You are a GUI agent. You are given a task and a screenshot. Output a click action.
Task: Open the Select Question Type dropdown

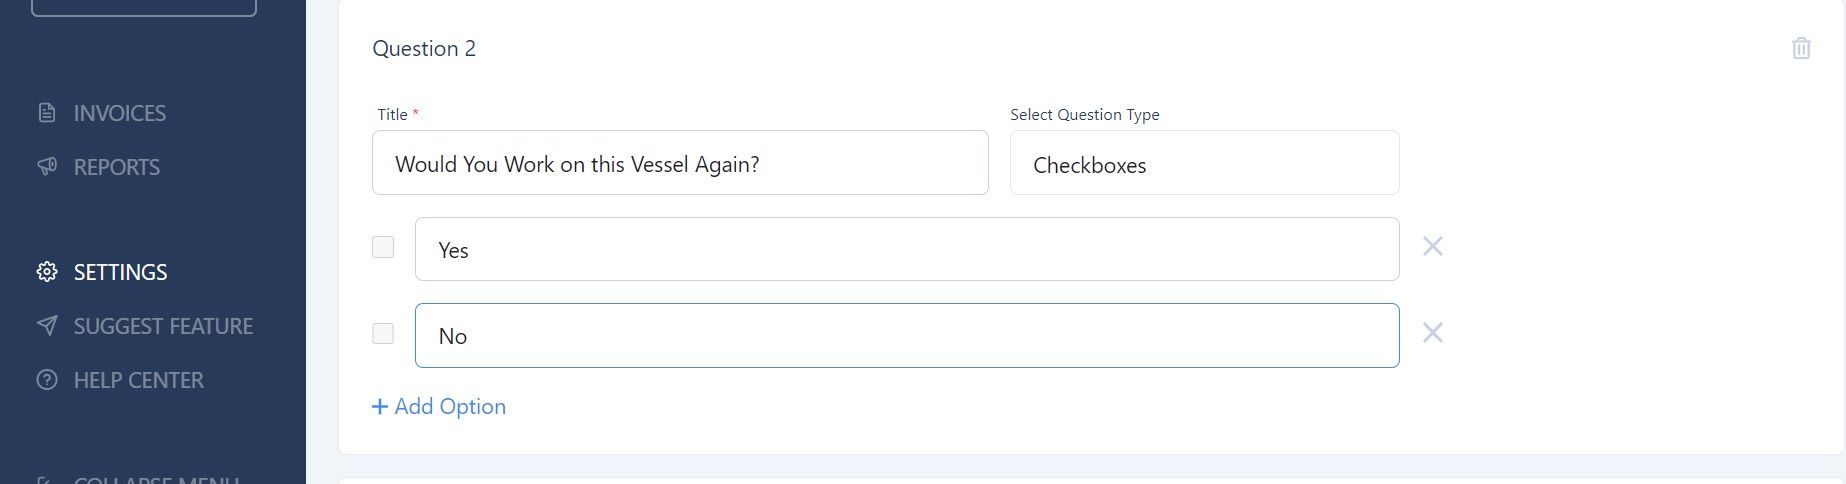coord(1204,163)
